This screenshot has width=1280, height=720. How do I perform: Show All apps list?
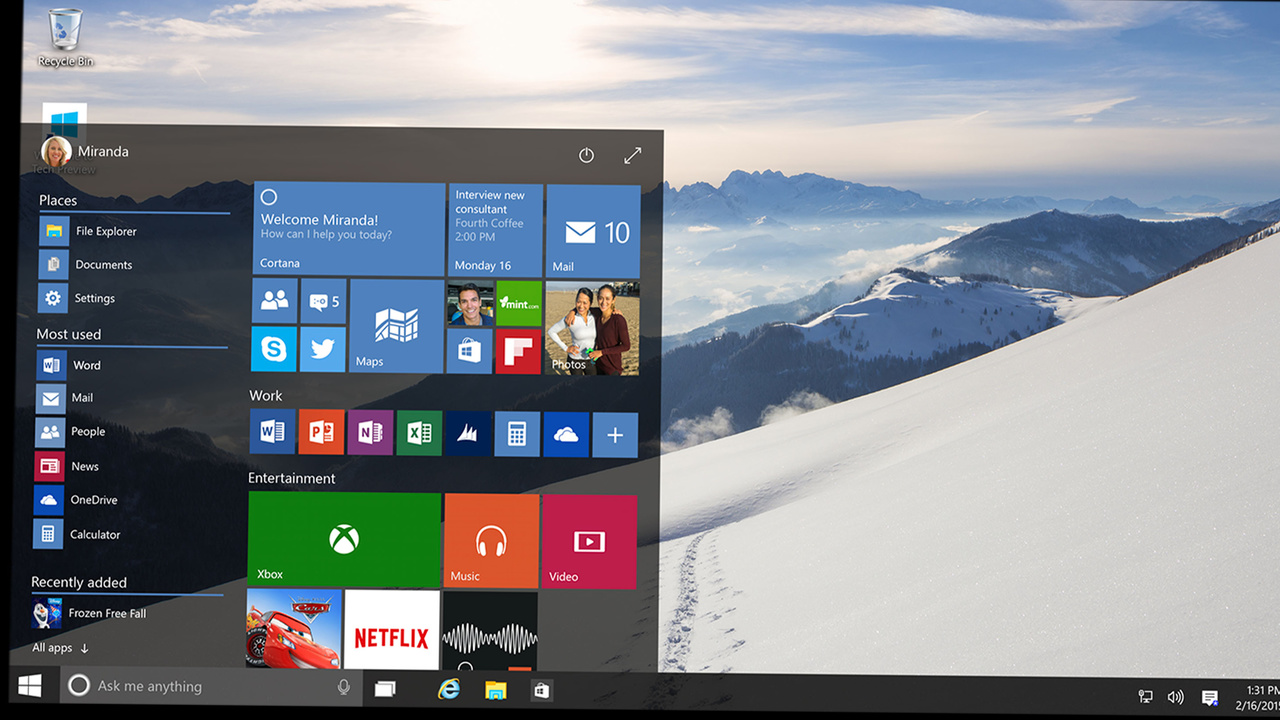60,648
